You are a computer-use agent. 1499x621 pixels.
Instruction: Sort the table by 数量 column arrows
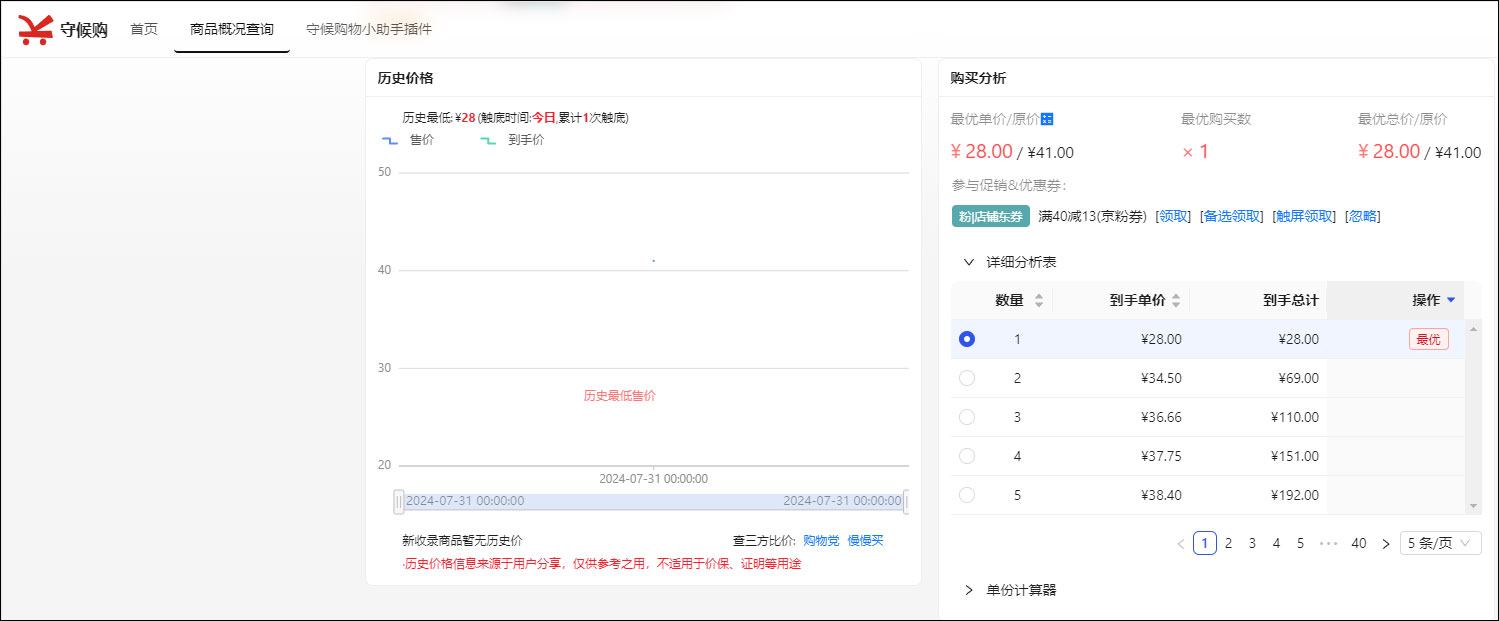point(1038,301)
